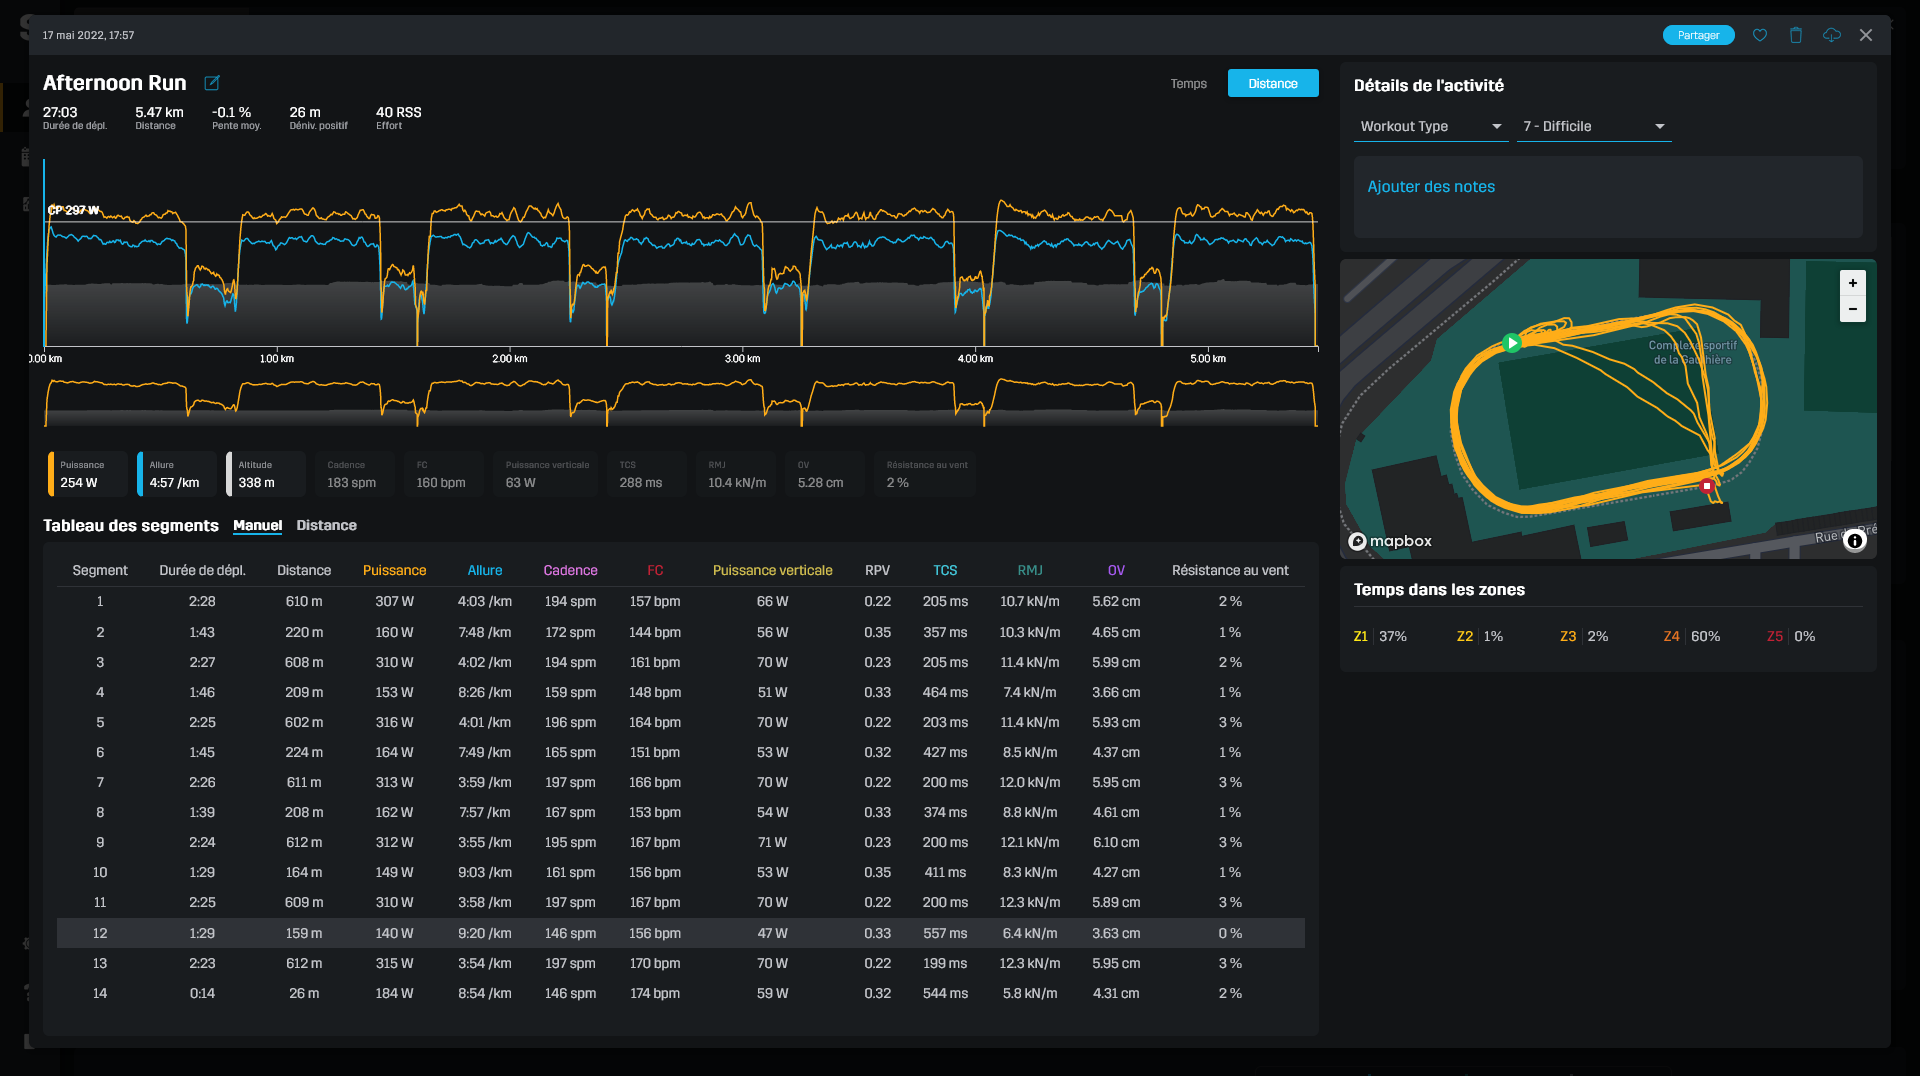Switch the chart axis to Temps
The width and height of the screenshot is (1920, 1076).
tap(1189, 84)
